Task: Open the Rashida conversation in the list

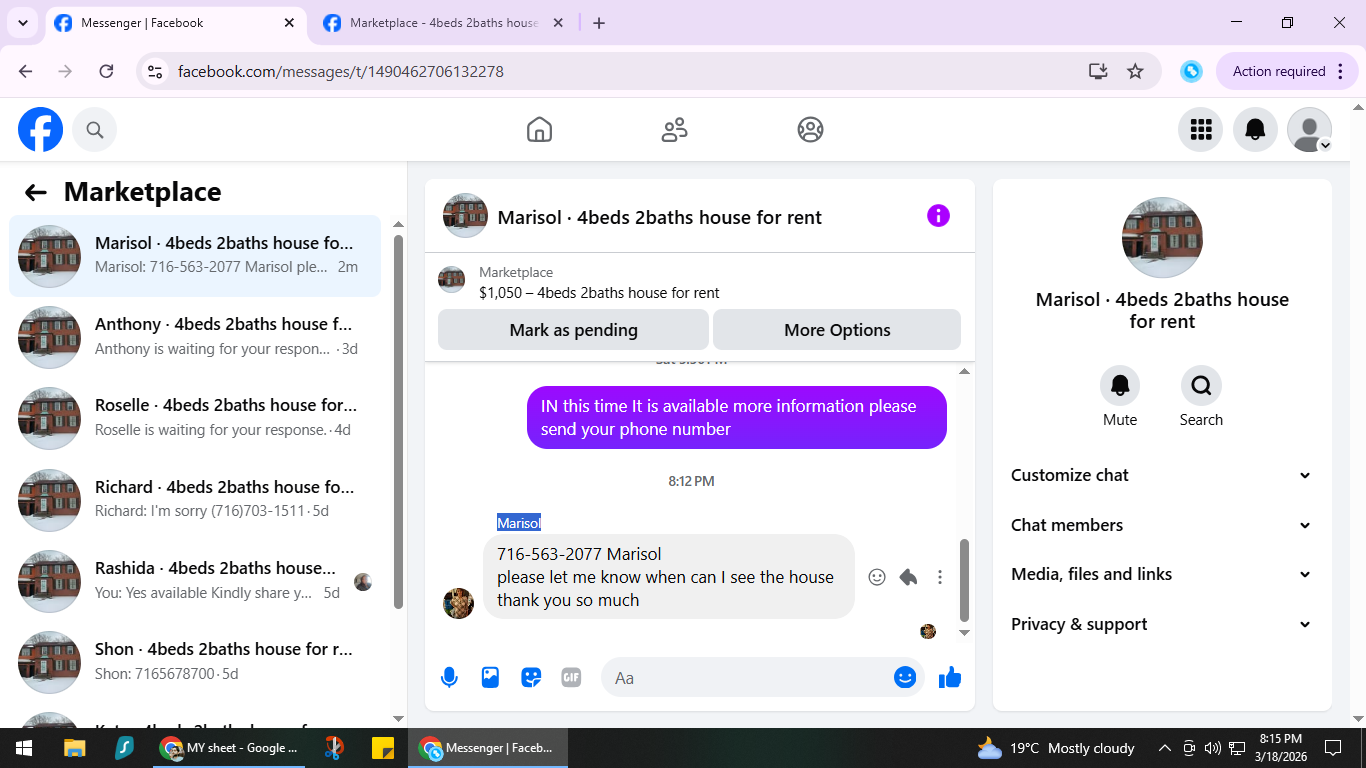Action: [x=195, y=580]
